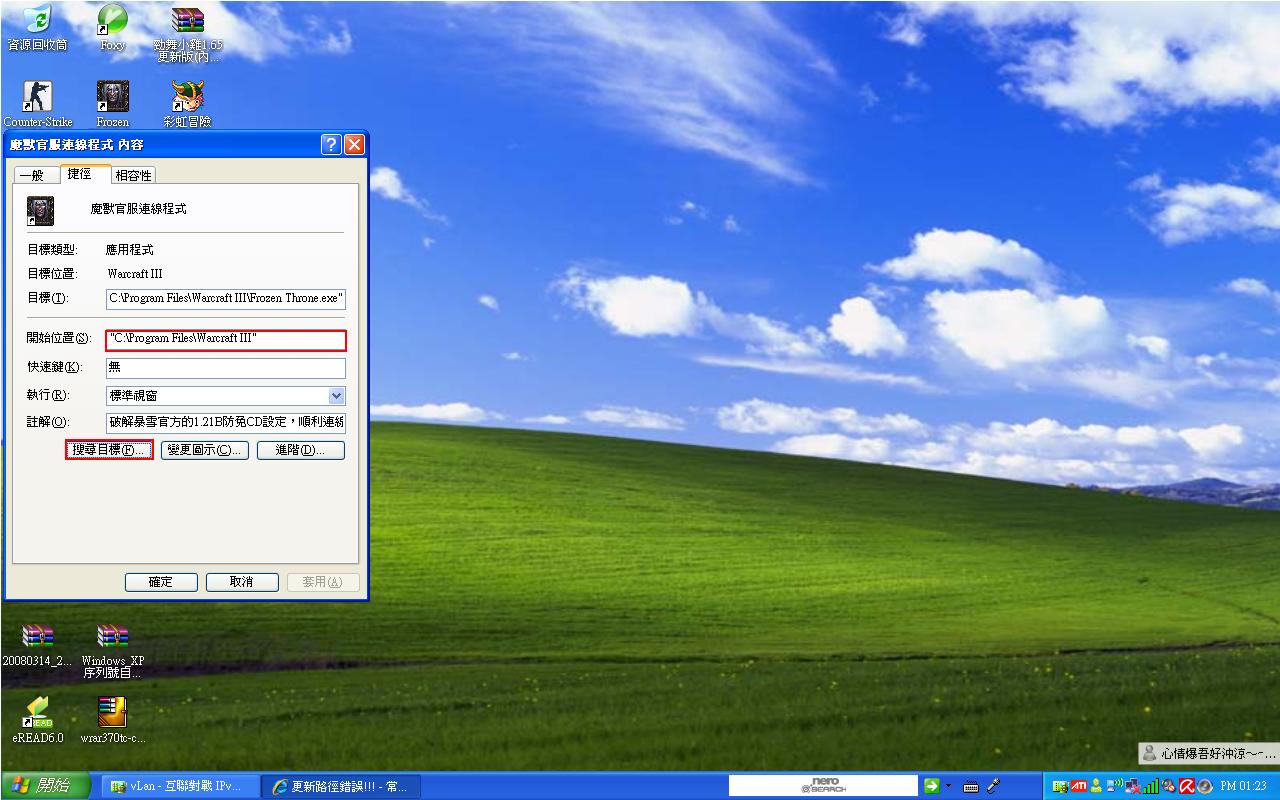Open the 開始 Start menu button
1280x800 pixels.
point(45,786)
